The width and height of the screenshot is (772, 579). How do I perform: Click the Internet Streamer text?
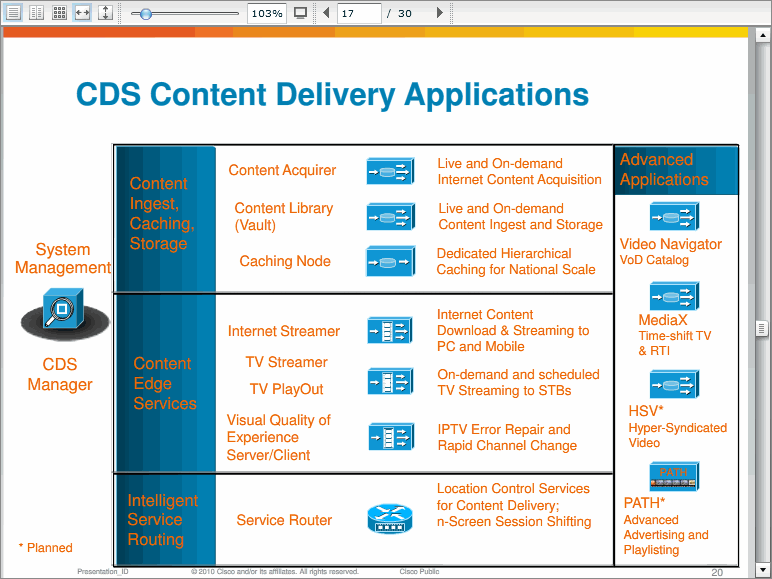[284, 331]
